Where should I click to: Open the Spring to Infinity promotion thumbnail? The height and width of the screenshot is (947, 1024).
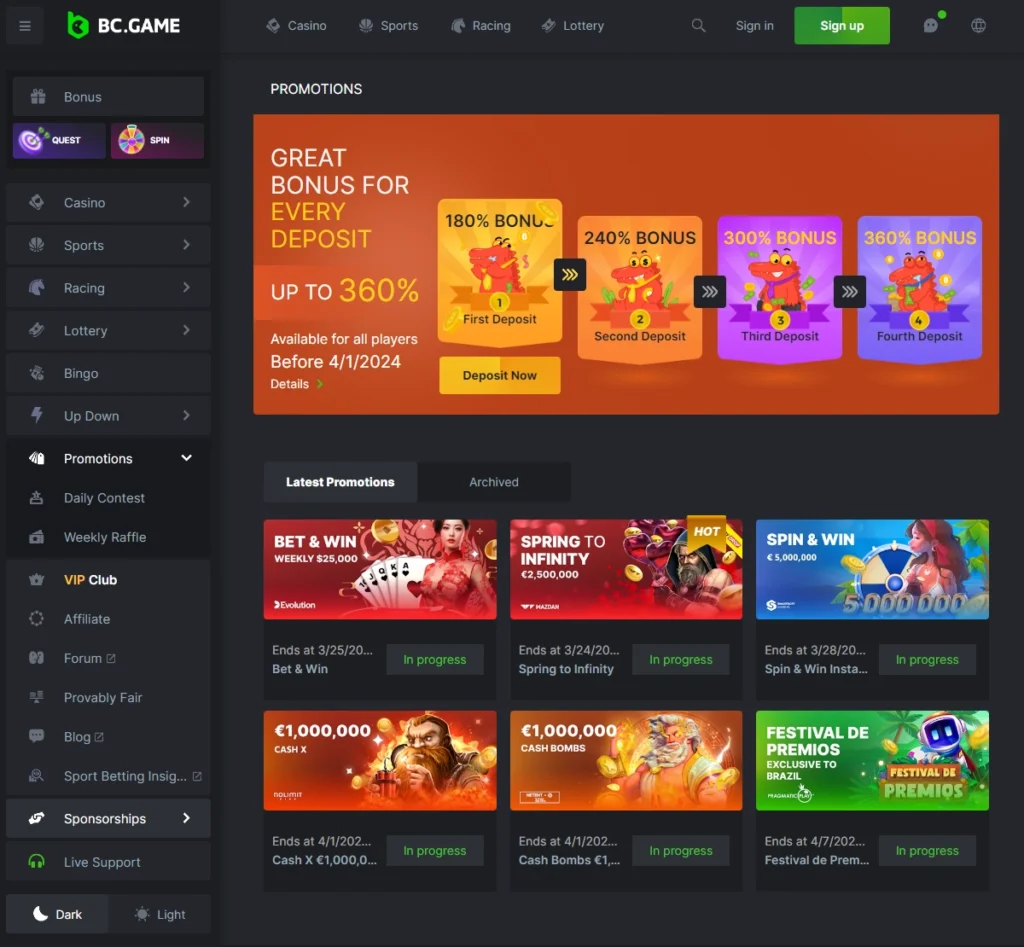tap(626, 569)
